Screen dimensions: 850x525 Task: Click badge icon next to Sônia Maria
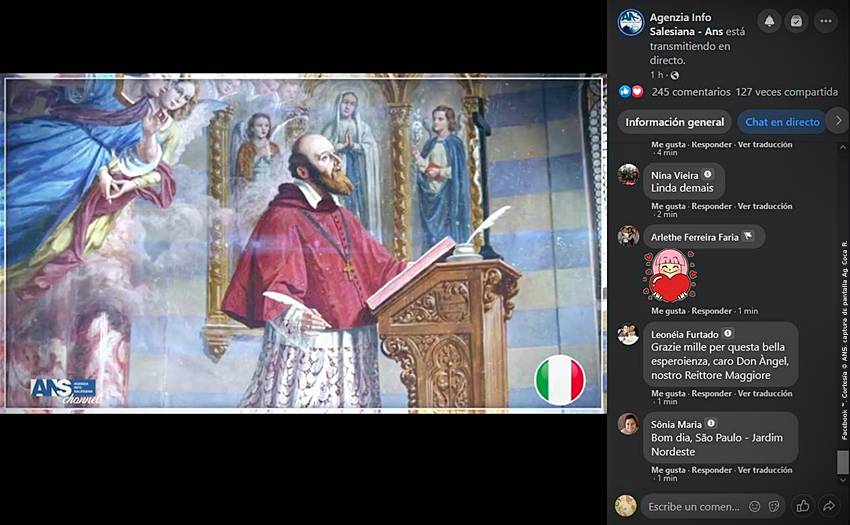711,424
